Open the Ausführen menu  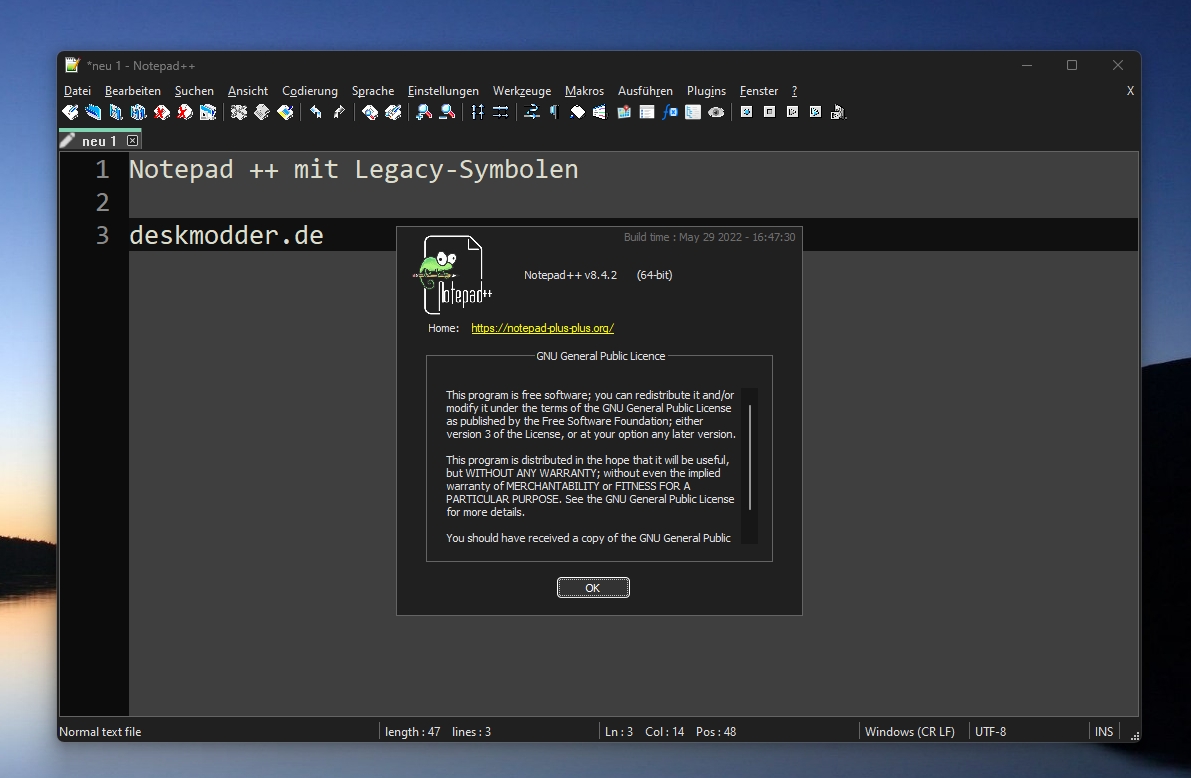646,91
